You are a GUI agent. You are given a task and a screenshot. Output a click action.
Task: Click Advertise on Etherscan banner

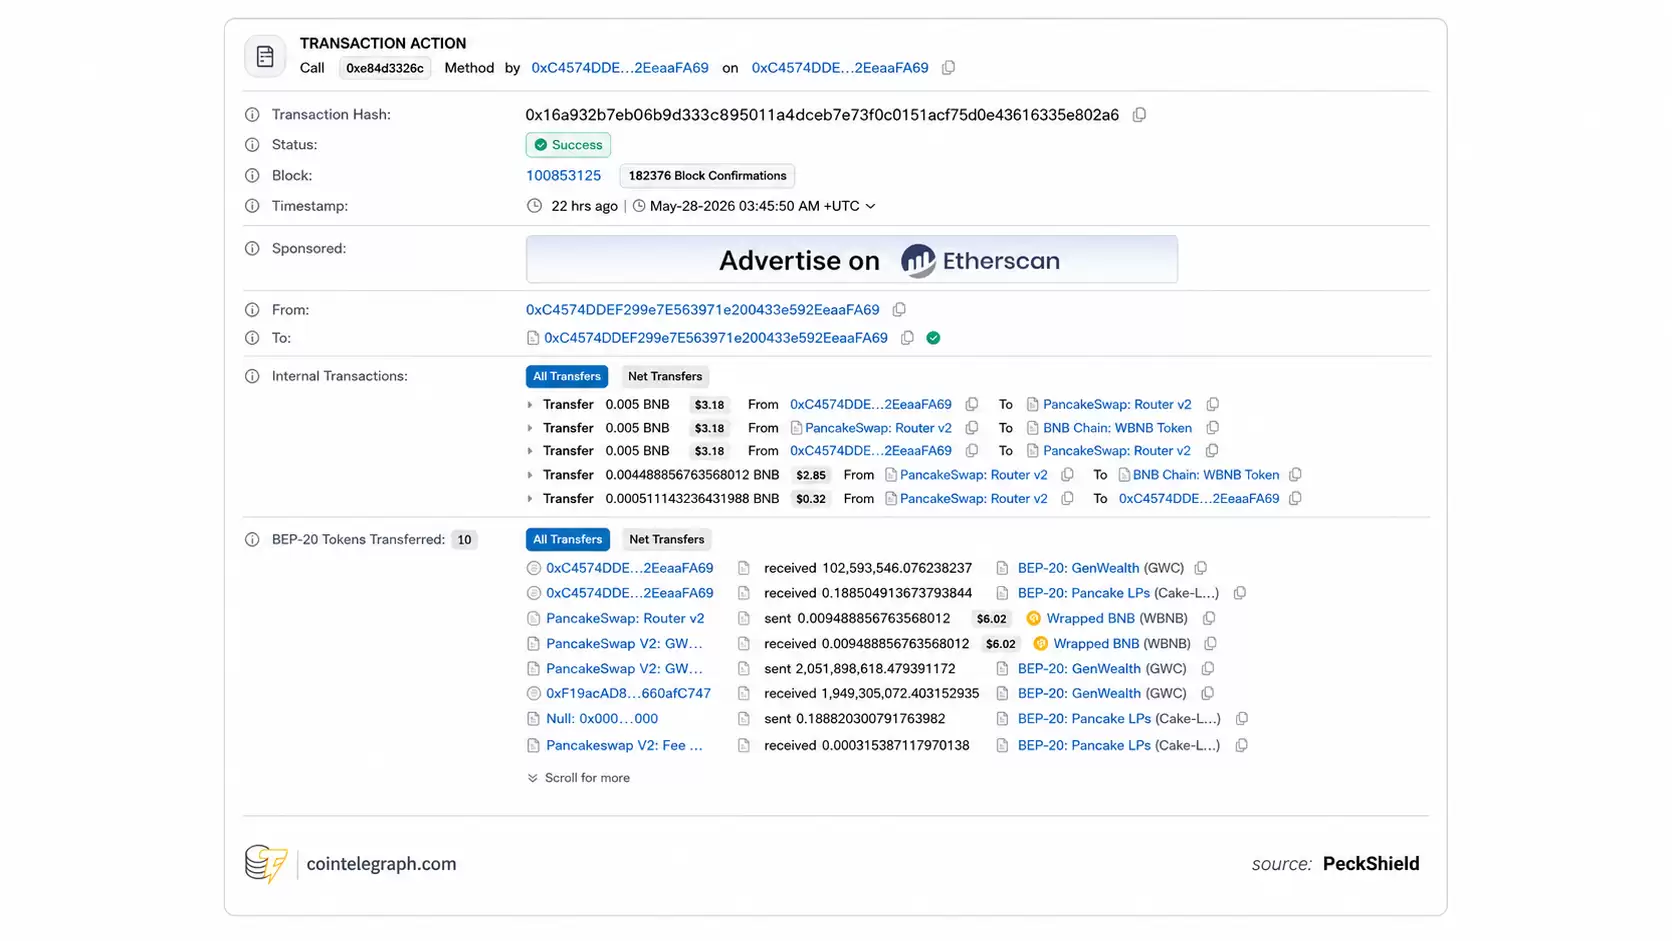[852, 260]
